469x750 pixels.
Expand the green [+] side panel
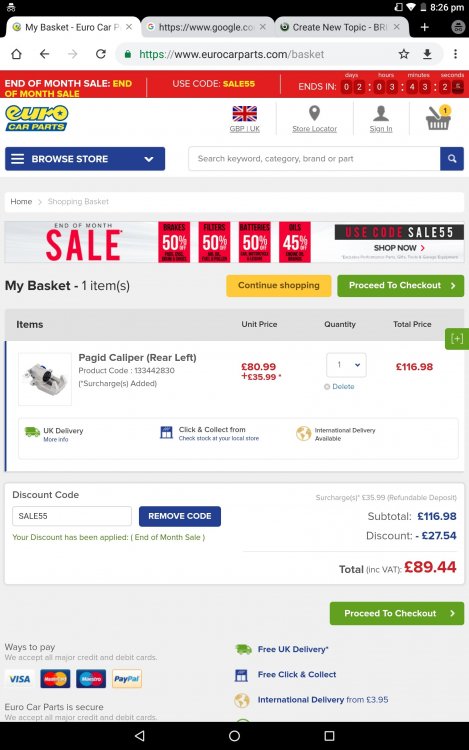click(x=457, y=339)
